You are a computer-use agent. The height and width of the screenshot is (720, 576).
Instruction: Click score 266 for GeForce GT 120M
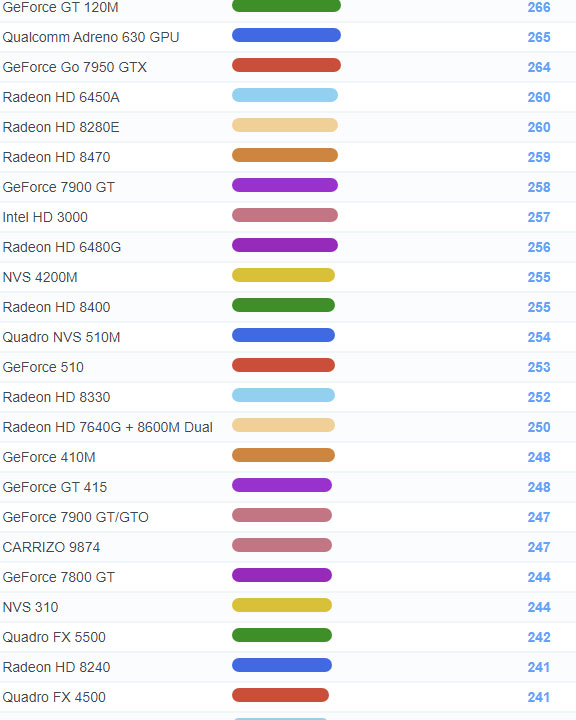[539, 7]
